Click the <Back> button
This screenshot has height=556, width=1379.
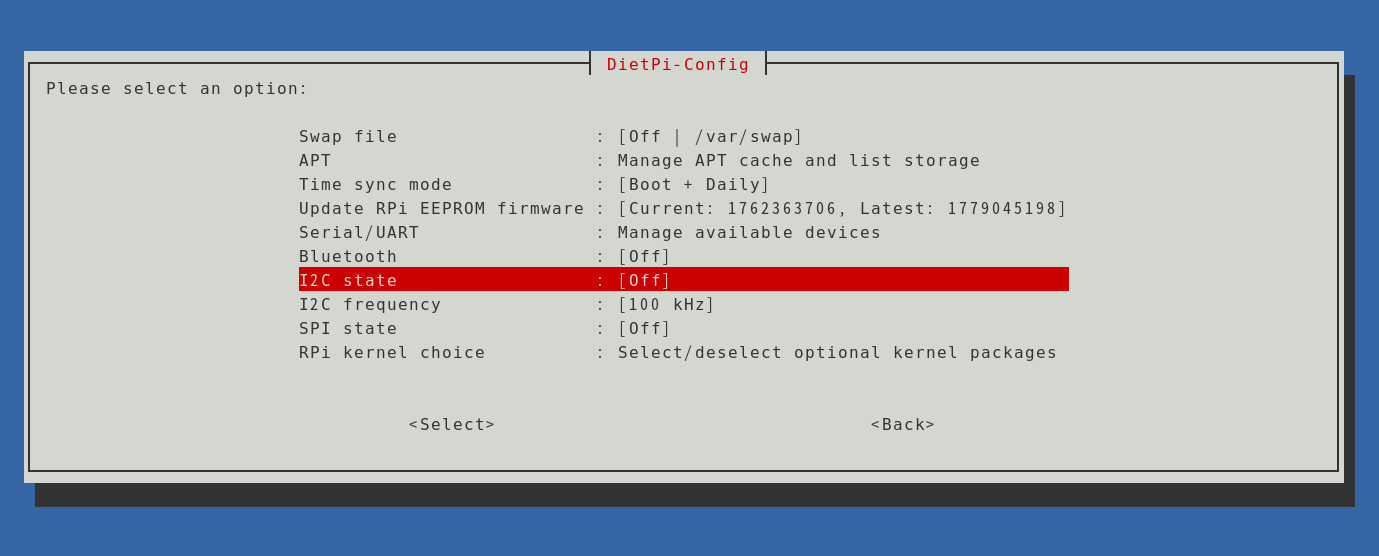(x=903, y=424)
